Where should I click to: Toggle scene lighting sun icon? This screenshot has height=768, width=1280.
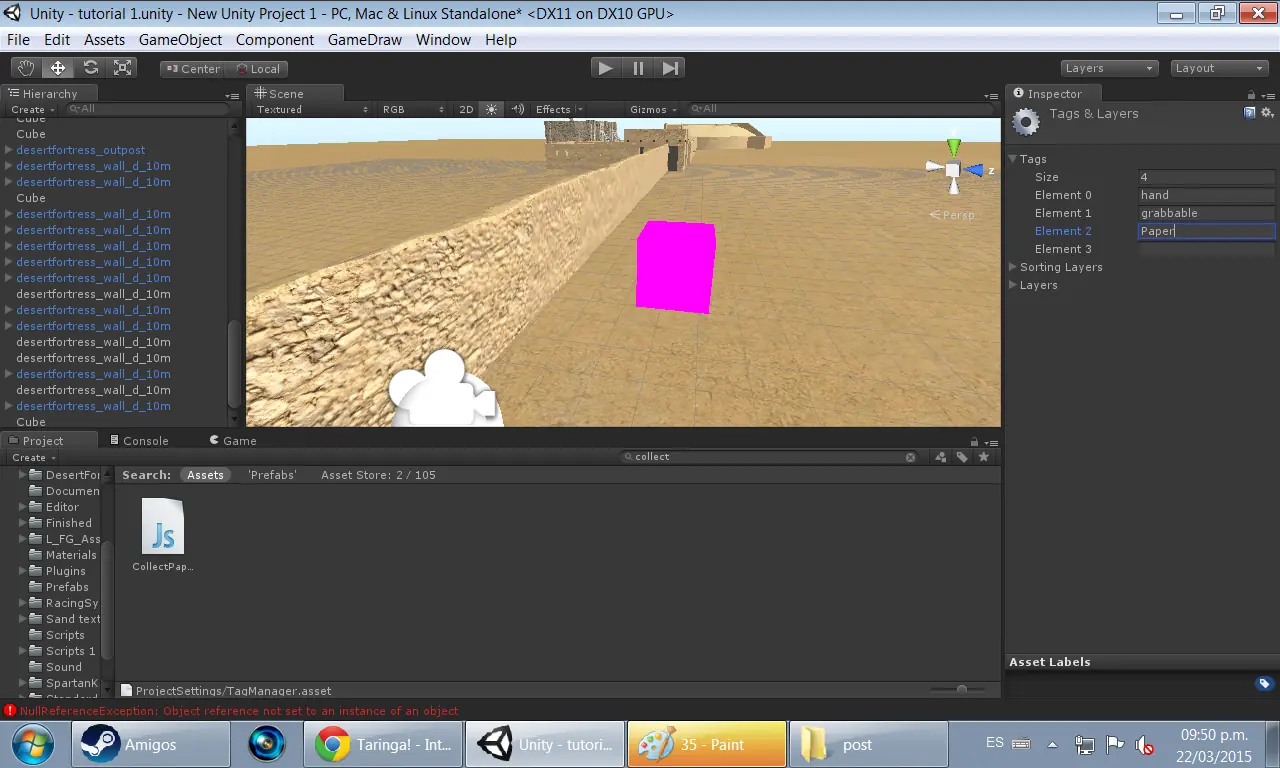491,109
